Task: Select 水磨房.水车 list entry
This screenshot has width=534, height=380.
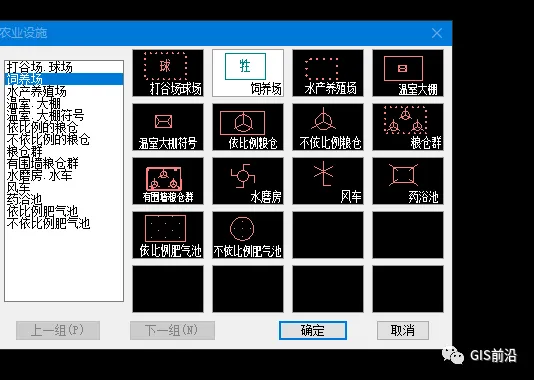Action: tap(64, 175)
